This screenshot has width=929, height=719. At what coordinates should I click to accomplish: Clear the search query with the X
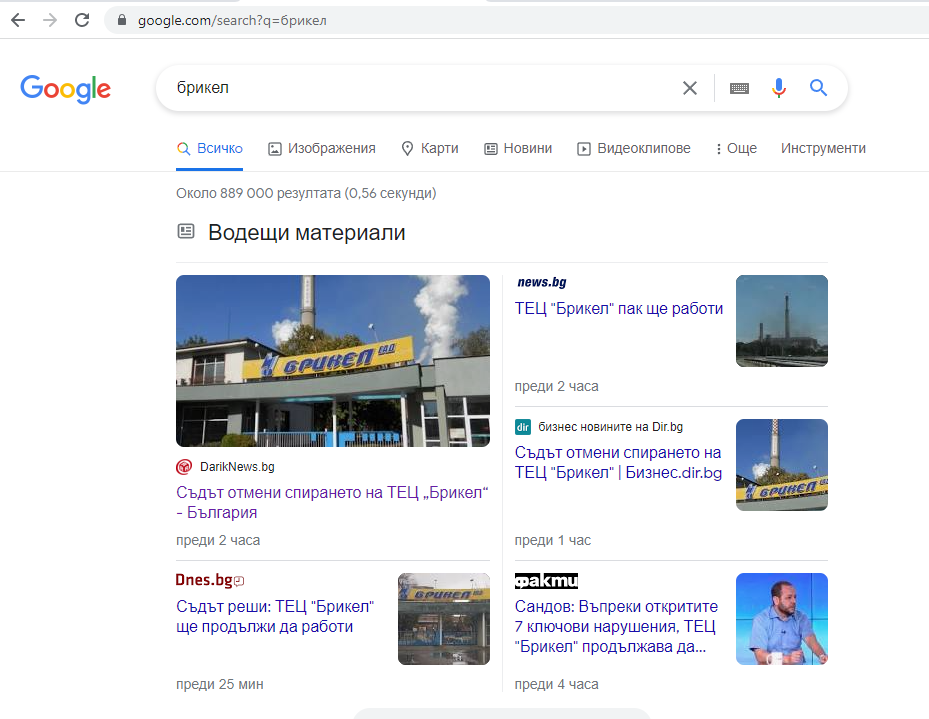coord(690,88)
